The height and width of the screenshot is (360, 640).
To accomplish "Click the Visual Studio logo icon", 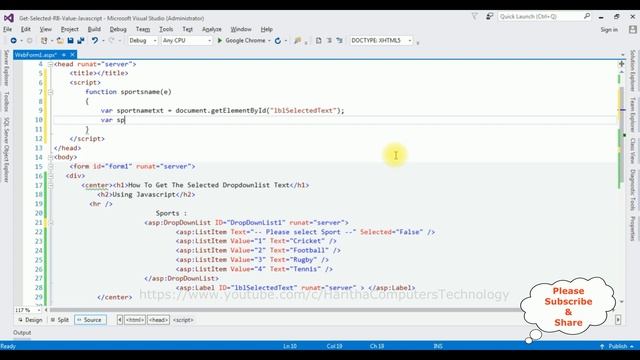I will click(x=9, y=18).
